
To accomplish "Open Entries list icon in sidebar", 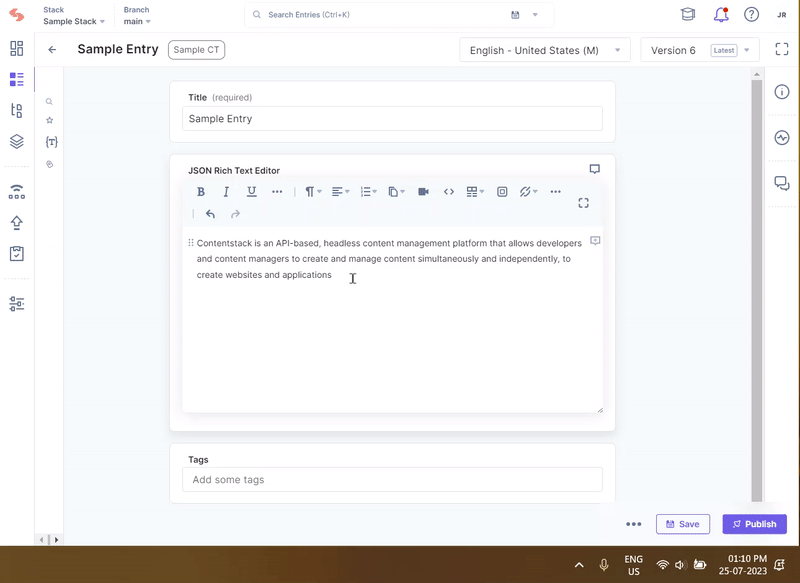I will coord(16,80).
